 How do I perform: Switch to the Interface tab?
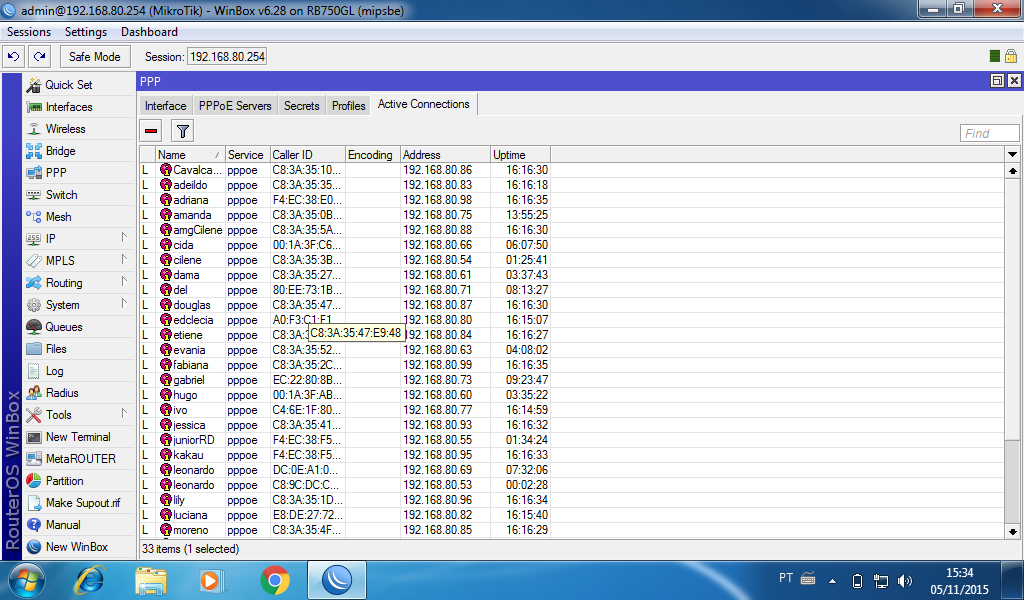(165, 106)
